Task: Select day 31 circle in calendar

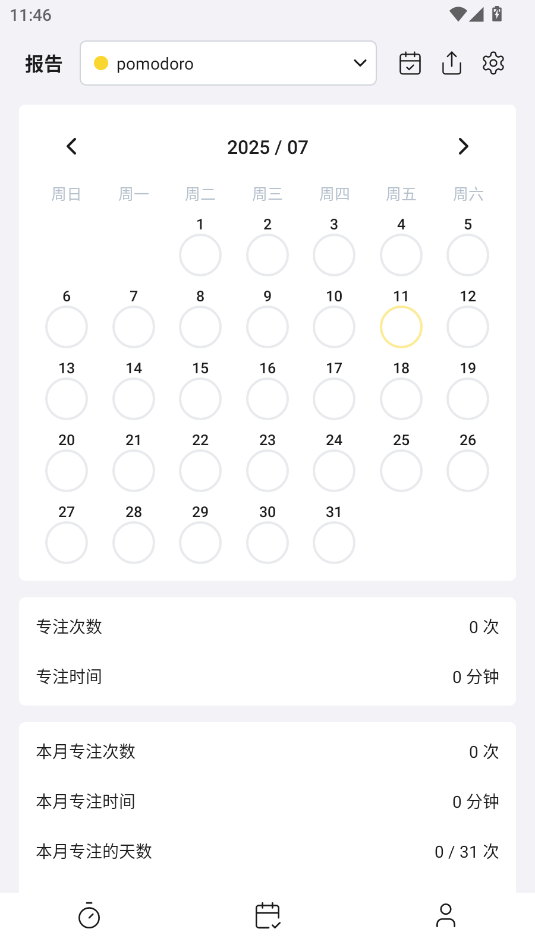Action: tap(334, 543)
